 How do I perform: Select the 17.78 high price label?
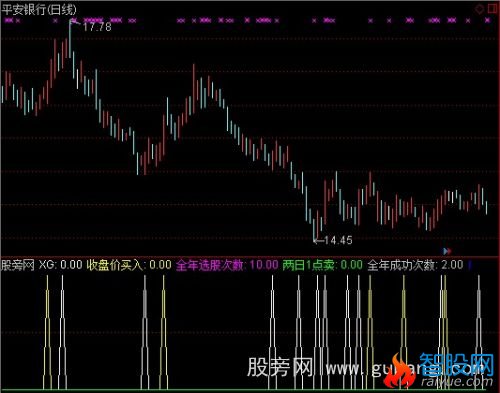pos(97,27)
